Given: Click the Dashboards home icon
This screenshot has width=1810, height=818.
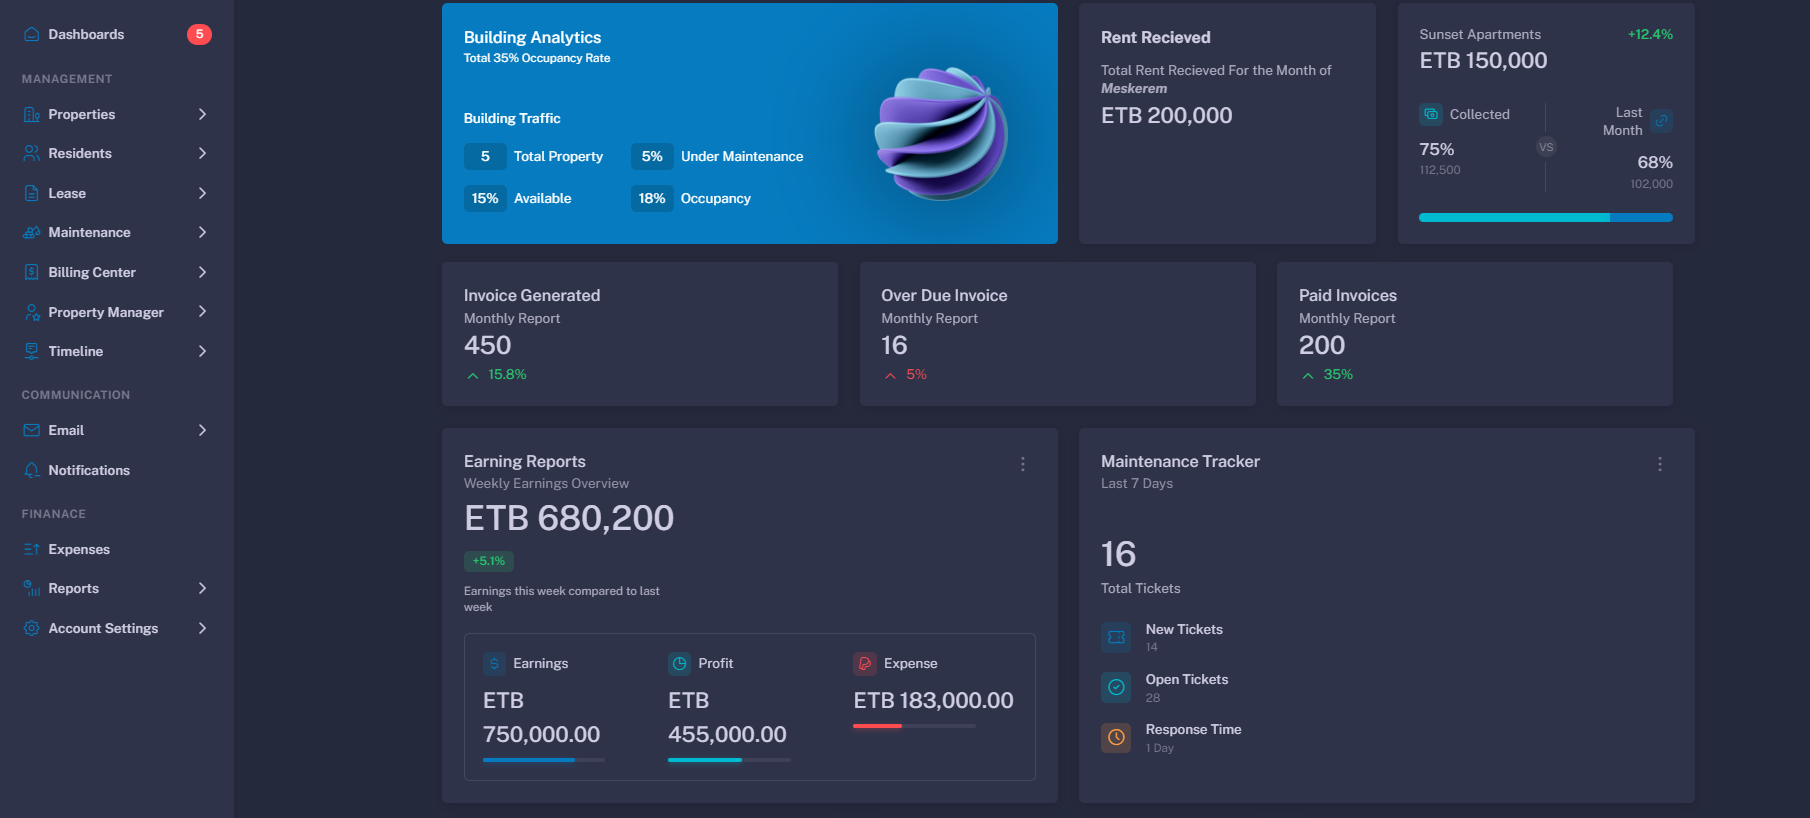Looking at the screenshot, I should pos(31,34).
